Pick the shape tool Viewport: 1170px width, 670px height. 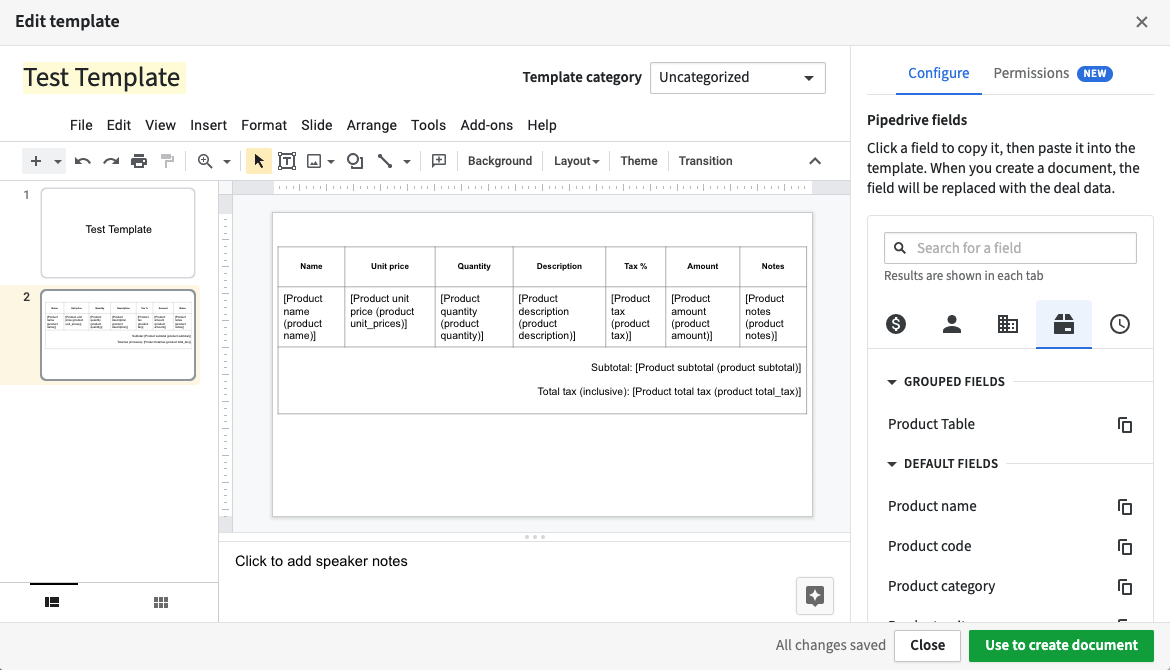pyautogui.click(x=355, y=160)
